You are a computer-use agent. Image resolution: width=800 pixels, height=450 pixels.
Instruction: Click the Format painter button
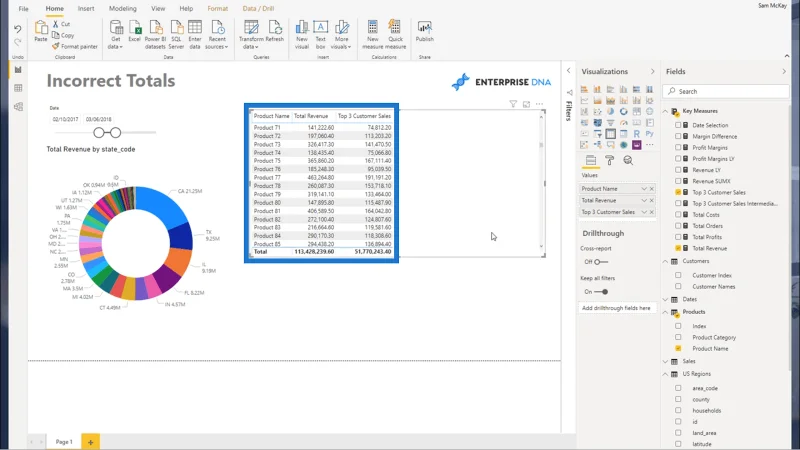tap(74, 46)
